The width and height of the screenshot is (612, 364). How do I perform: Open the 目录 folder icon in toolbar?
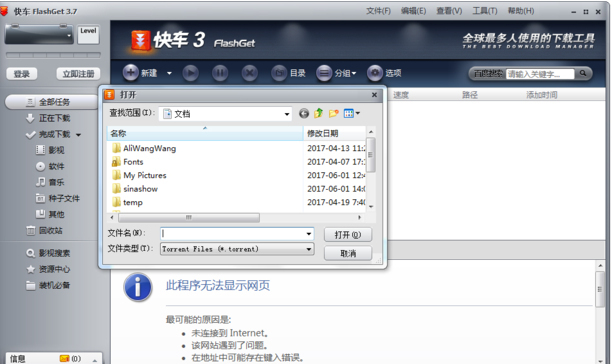click(x=279, y=73)
